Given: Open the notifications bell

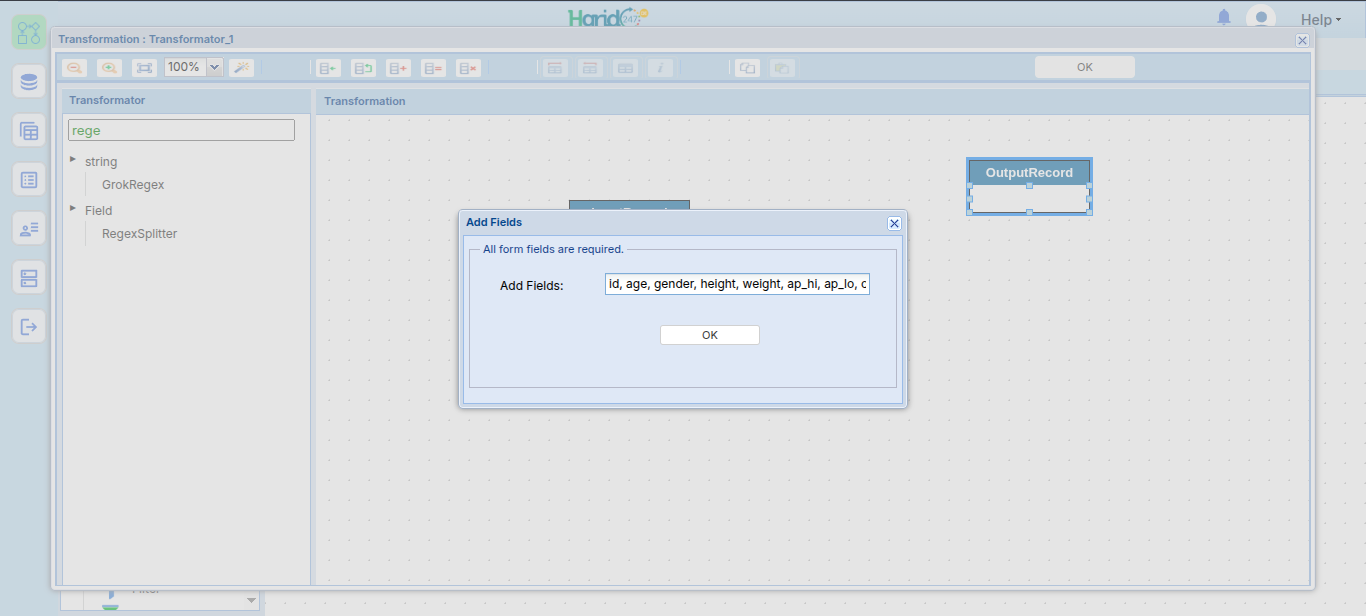Looking at the screenshot, I should click(1224, 17).
